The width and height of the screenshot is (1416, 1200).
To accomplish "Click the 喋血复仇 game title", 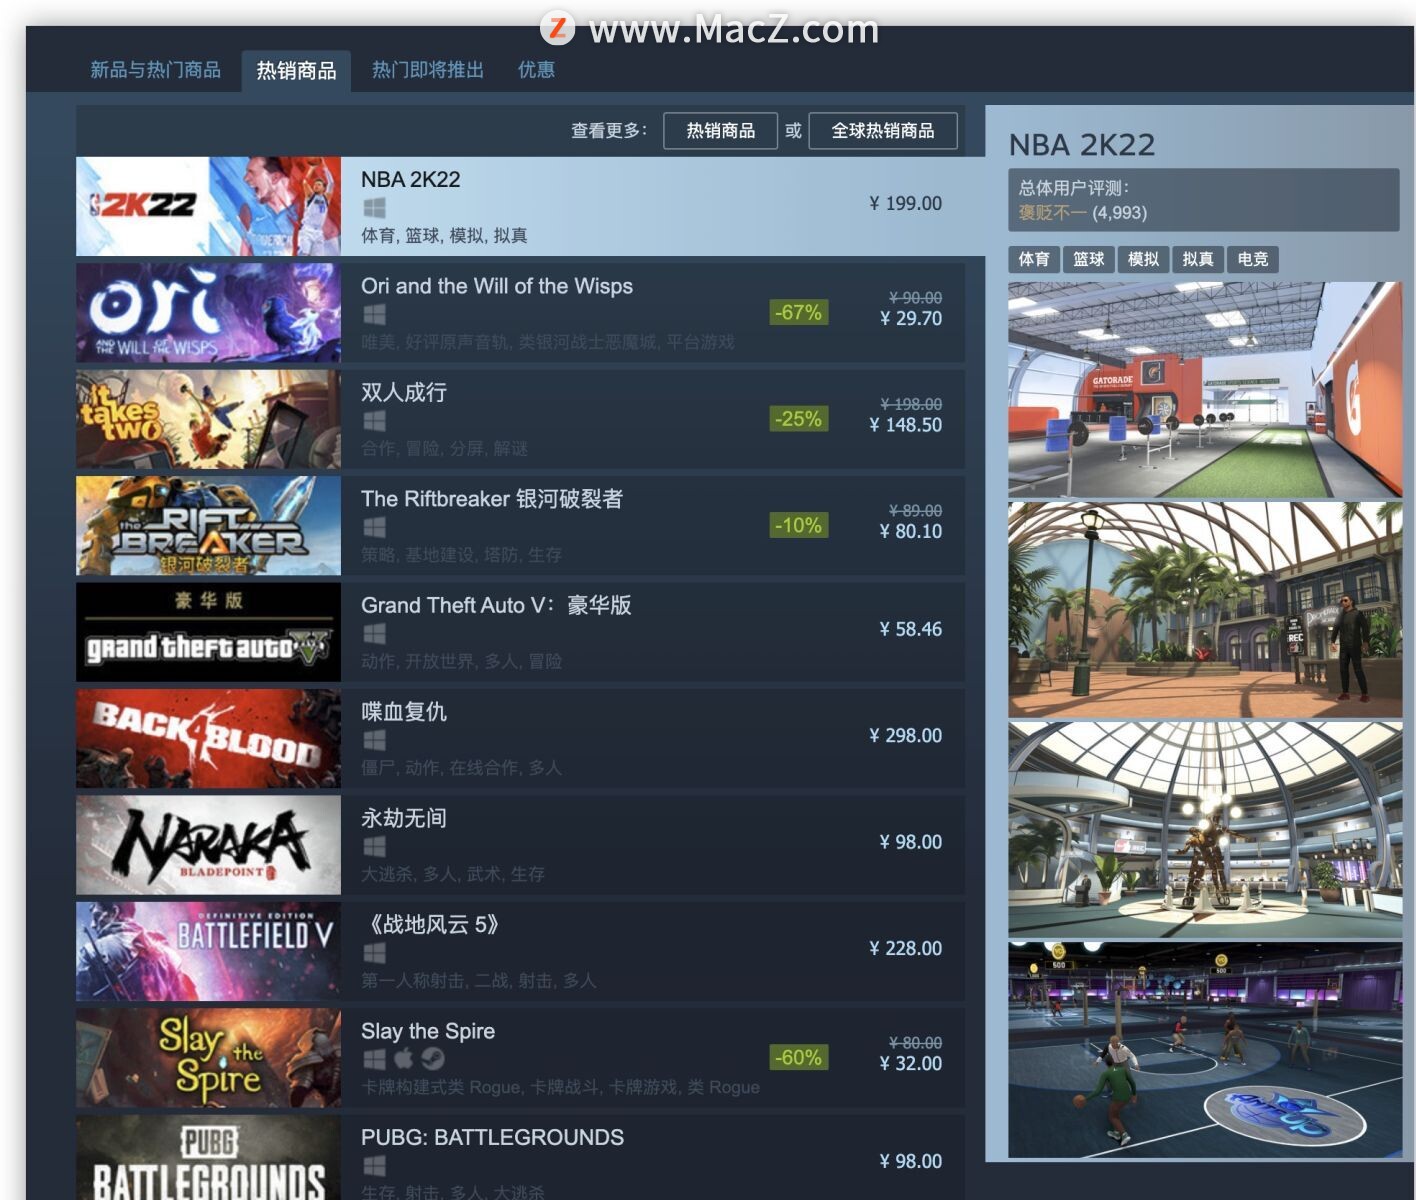I will click(404, 712).
